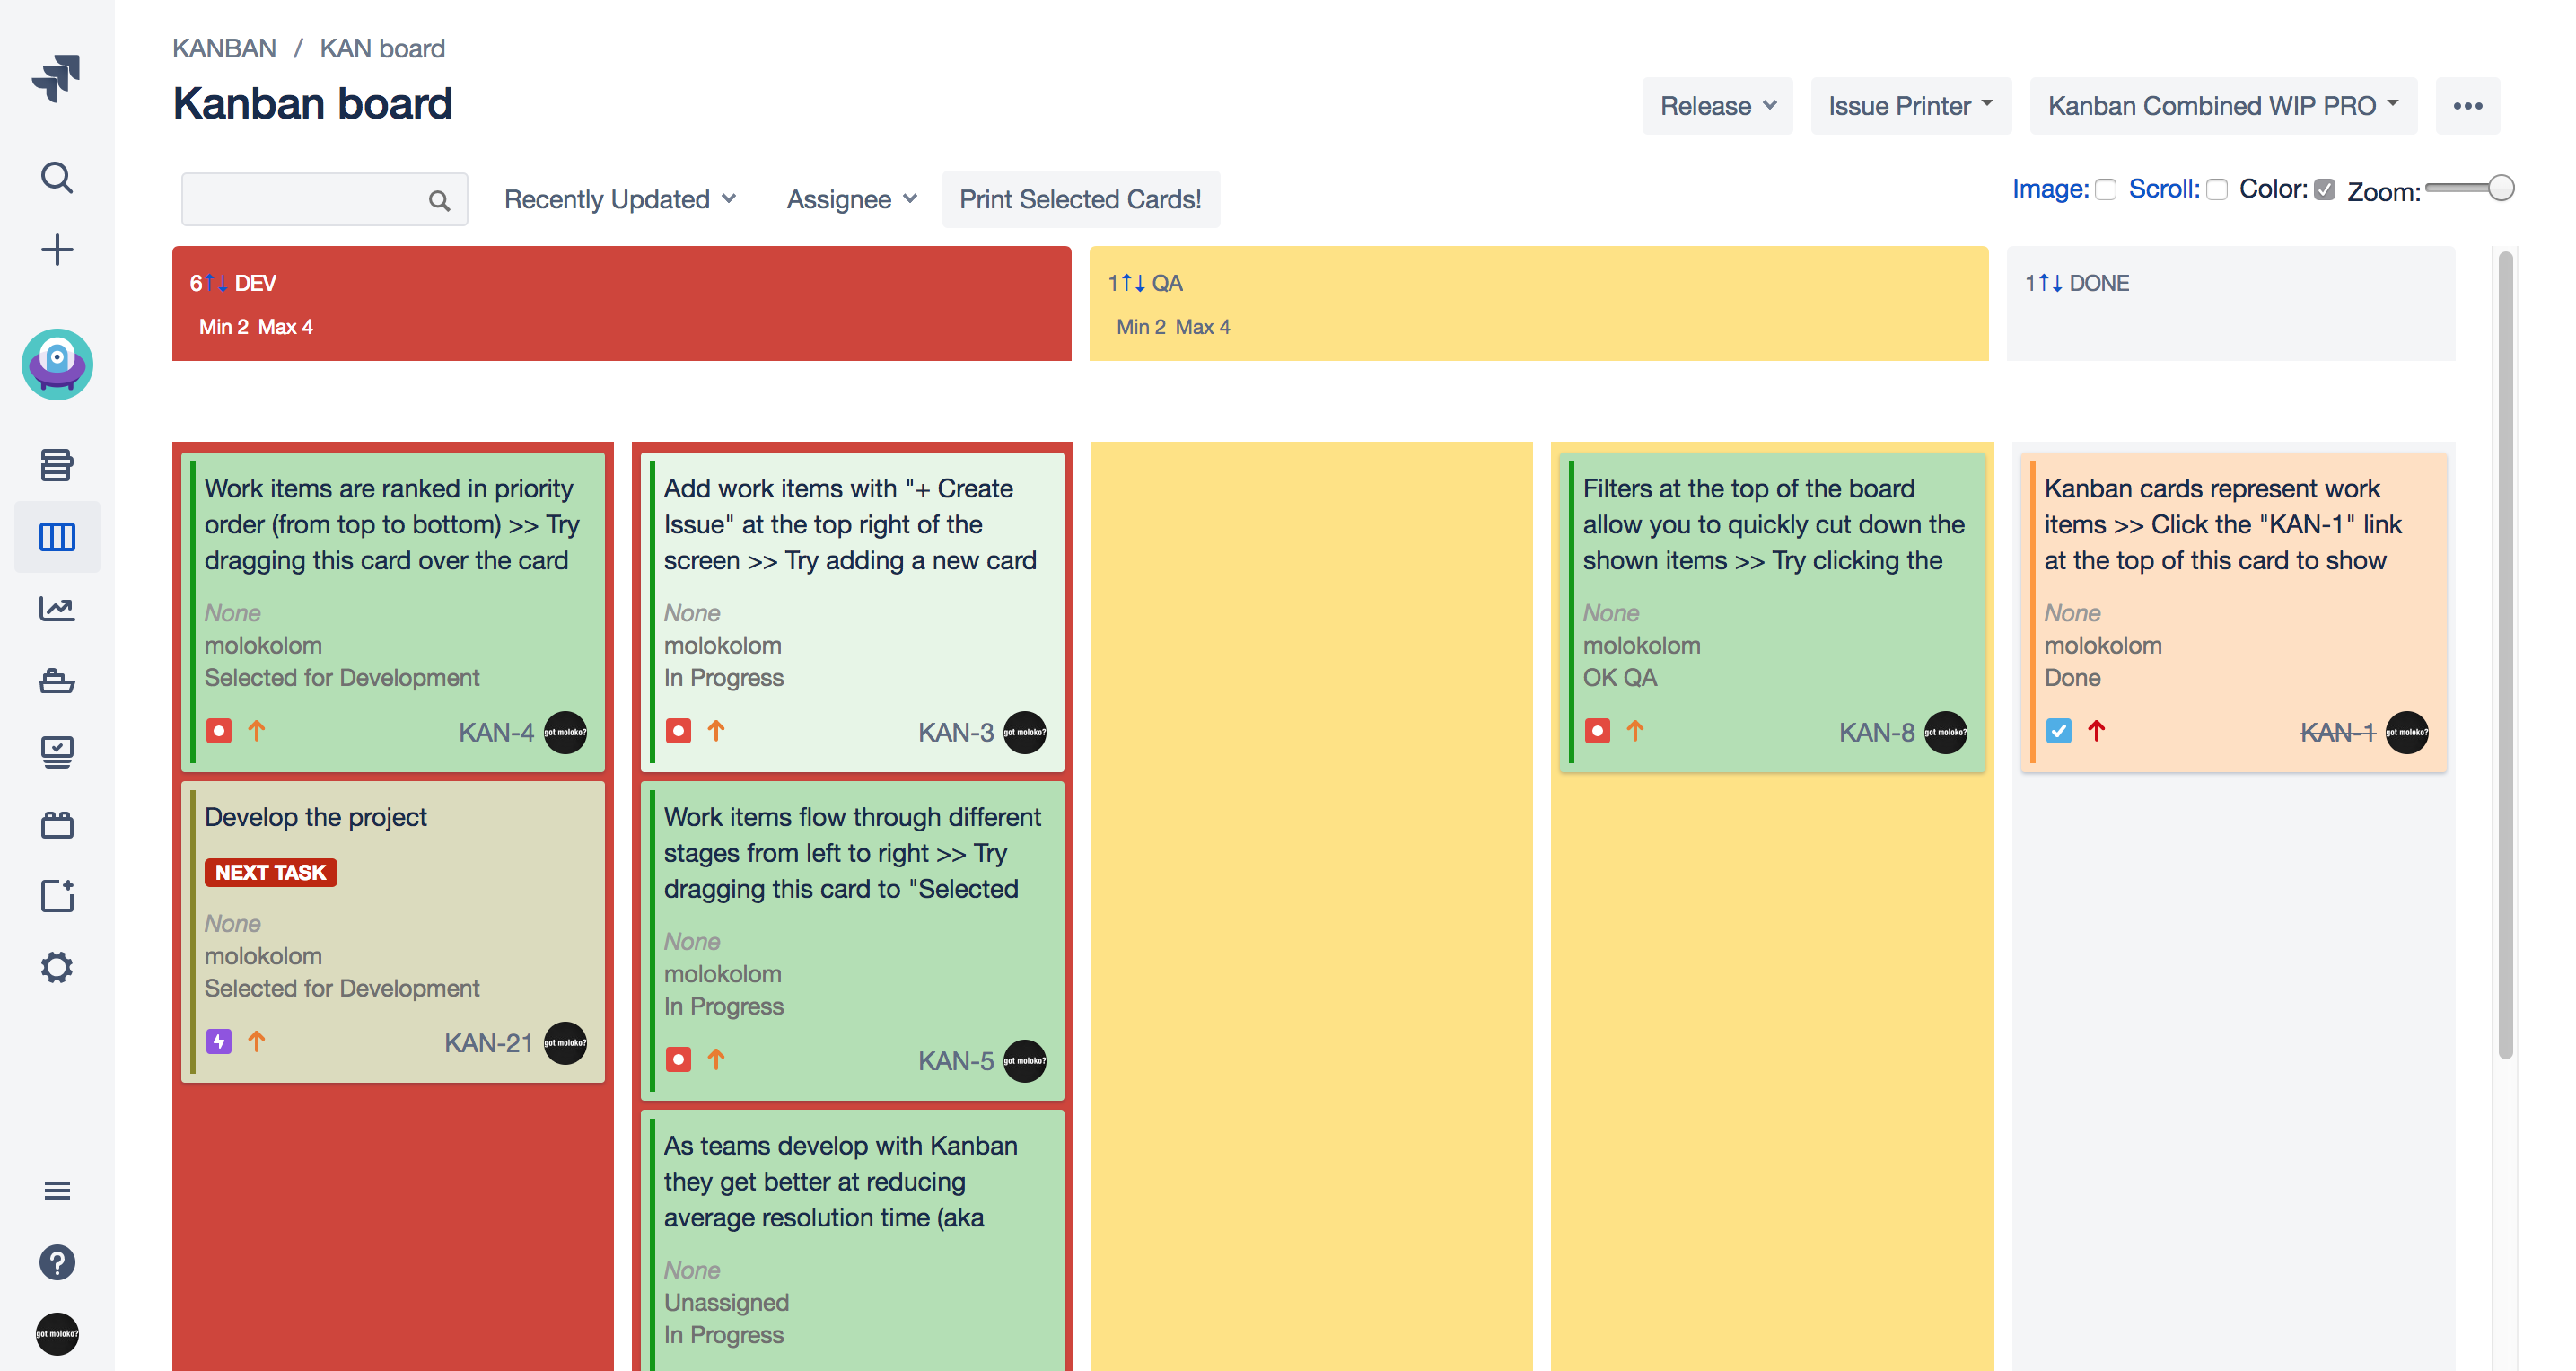Open the Add item page icon
The image size is (2576, 1371).
tap(56, 895)
